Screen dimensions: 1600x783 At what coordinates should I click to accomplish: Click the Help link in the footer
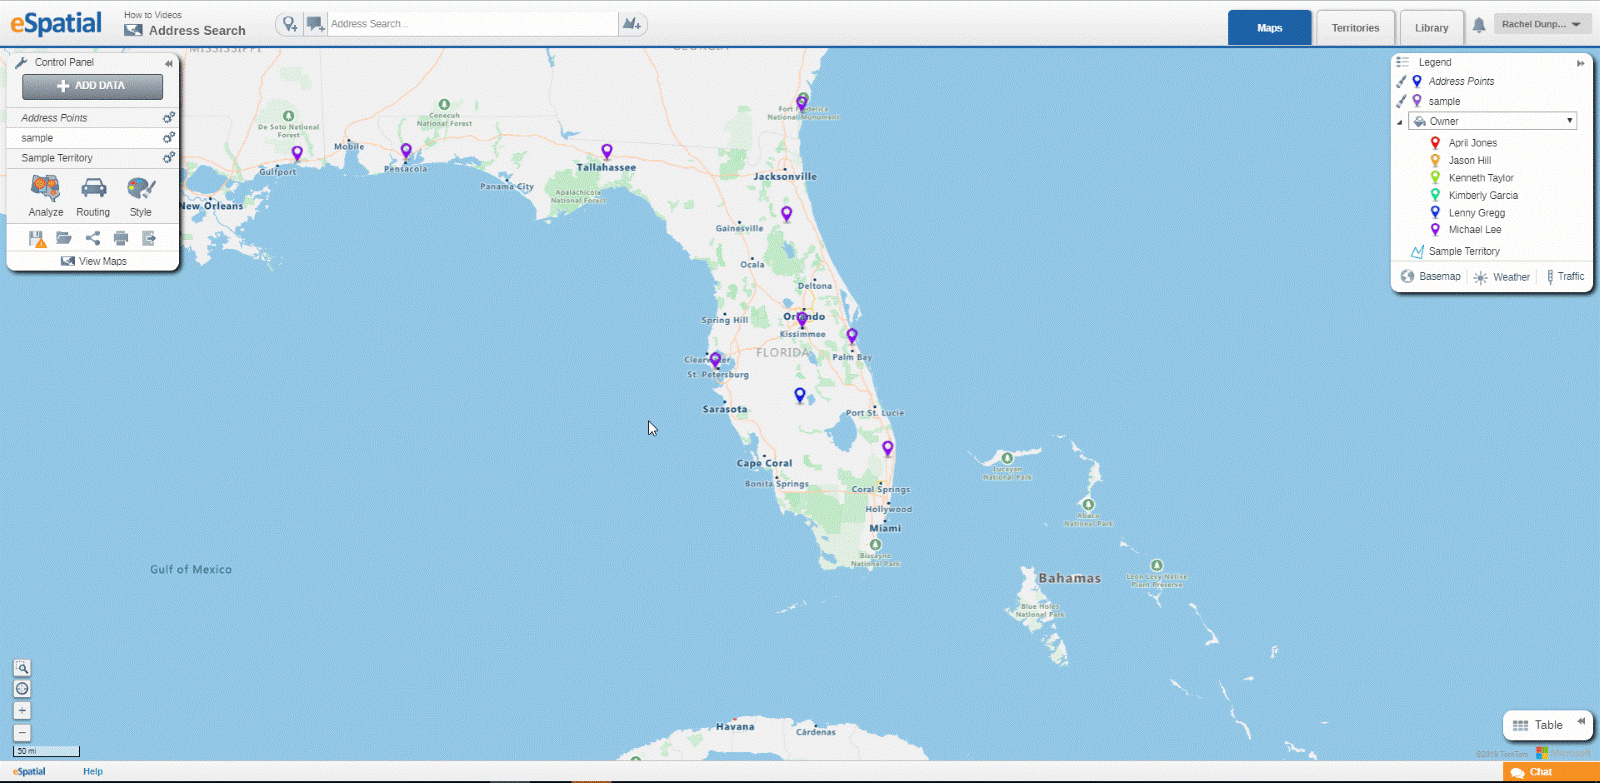pyautogui.click(x=93, y=772)
